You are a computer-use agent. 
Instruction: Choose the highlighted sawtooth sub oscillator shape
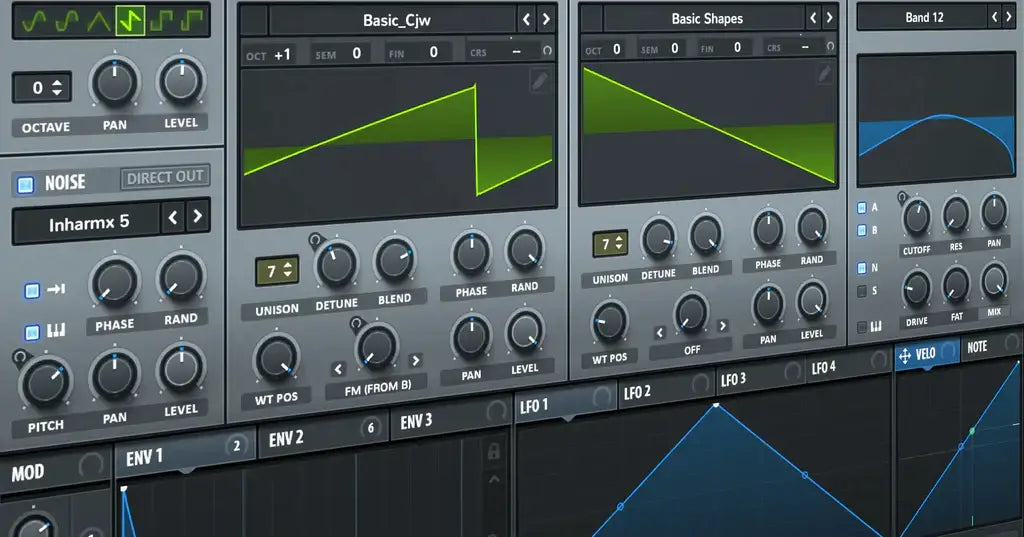(130, 19)
